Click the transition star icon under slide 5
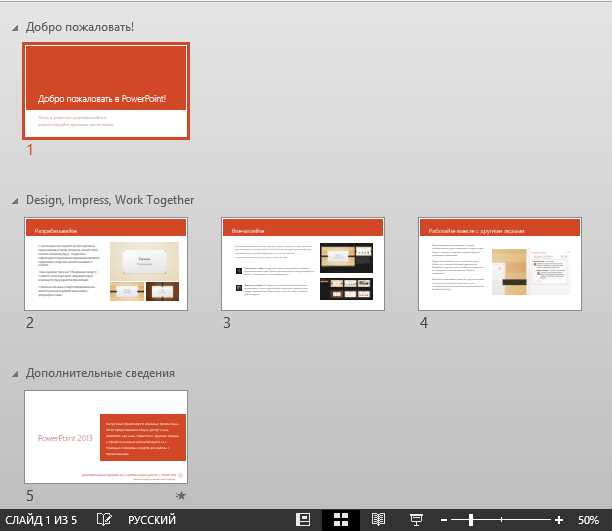612x531 pixels. [x=181, y=496]
